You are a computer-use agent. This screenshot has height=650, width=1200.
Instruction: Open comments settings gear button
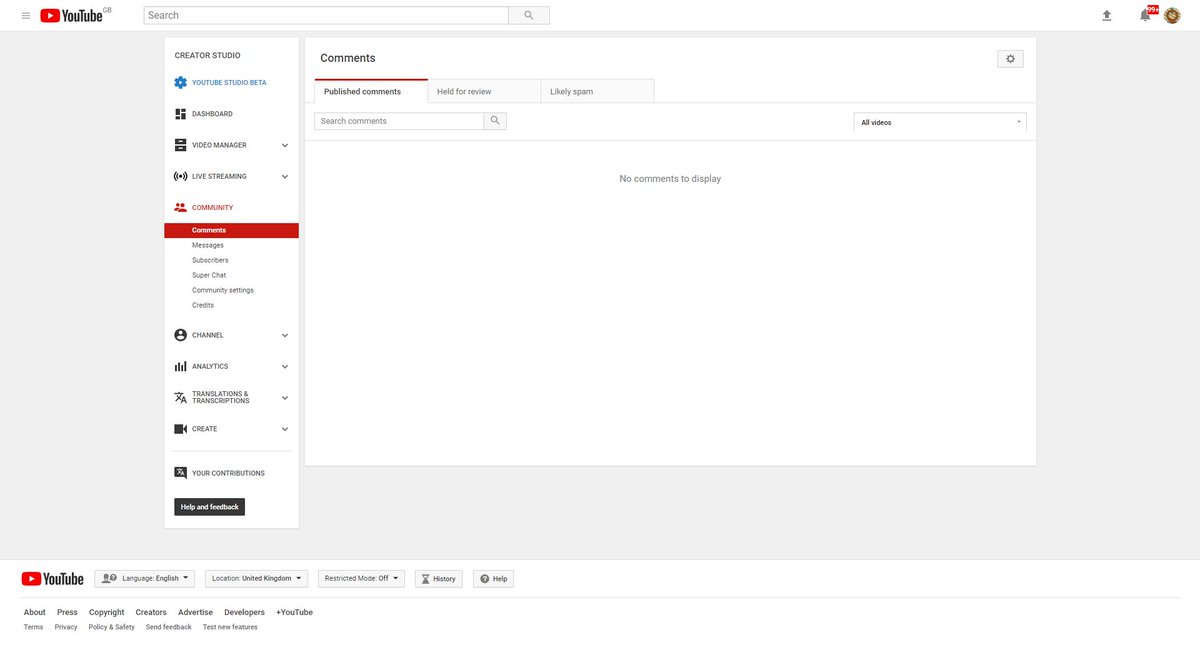coord(1010,59)
